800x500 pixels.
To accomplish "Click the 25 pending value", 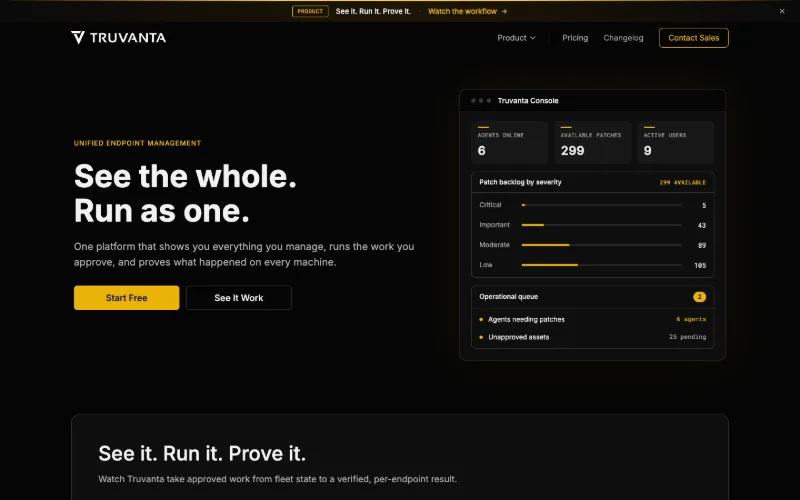I will pos(687,337).
